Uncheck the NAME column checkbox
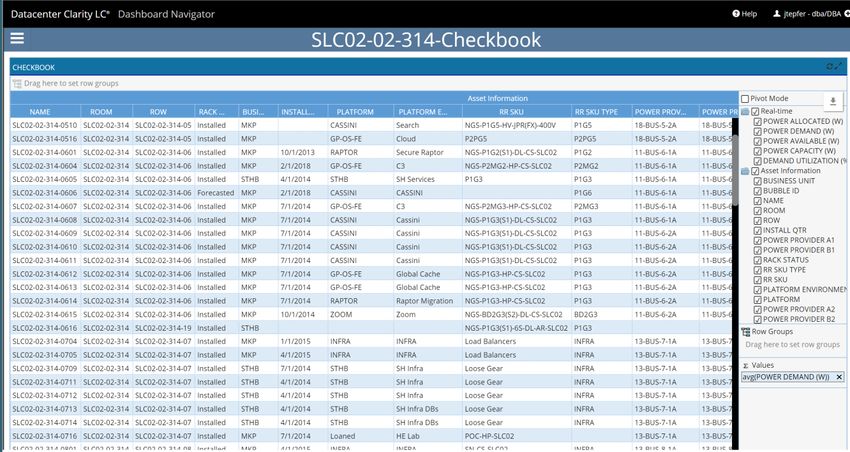This screenshot has height=452, width=850. [758, 201]
